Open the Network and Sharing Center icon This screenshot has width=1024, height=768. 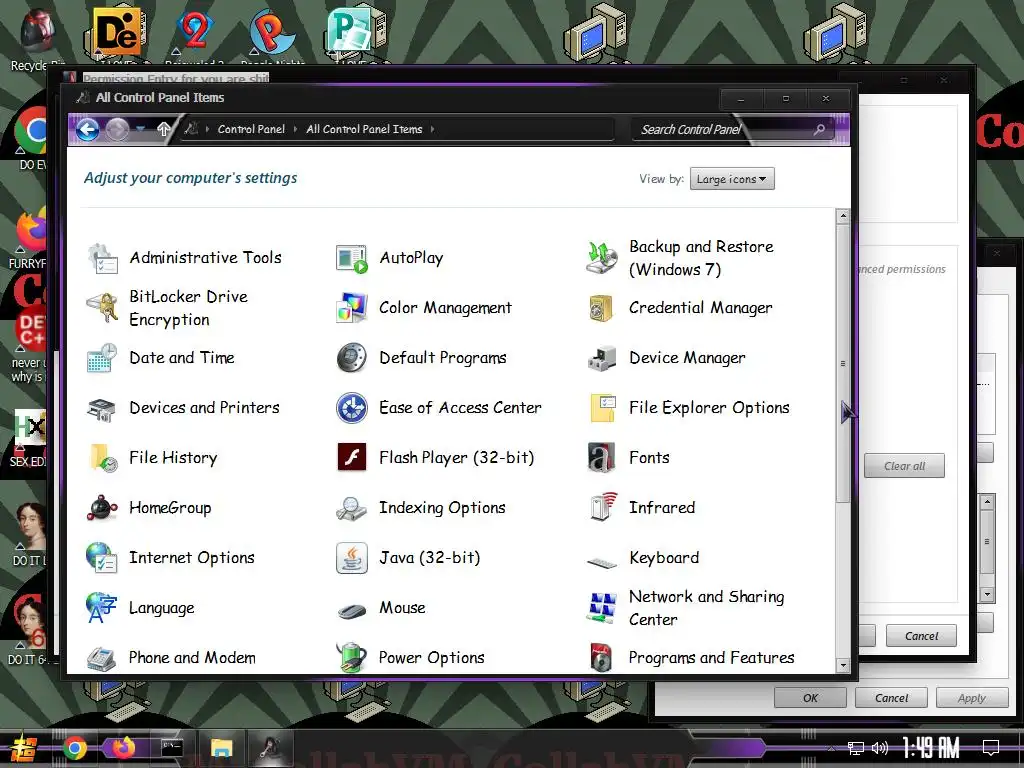(x=601, y=608)
